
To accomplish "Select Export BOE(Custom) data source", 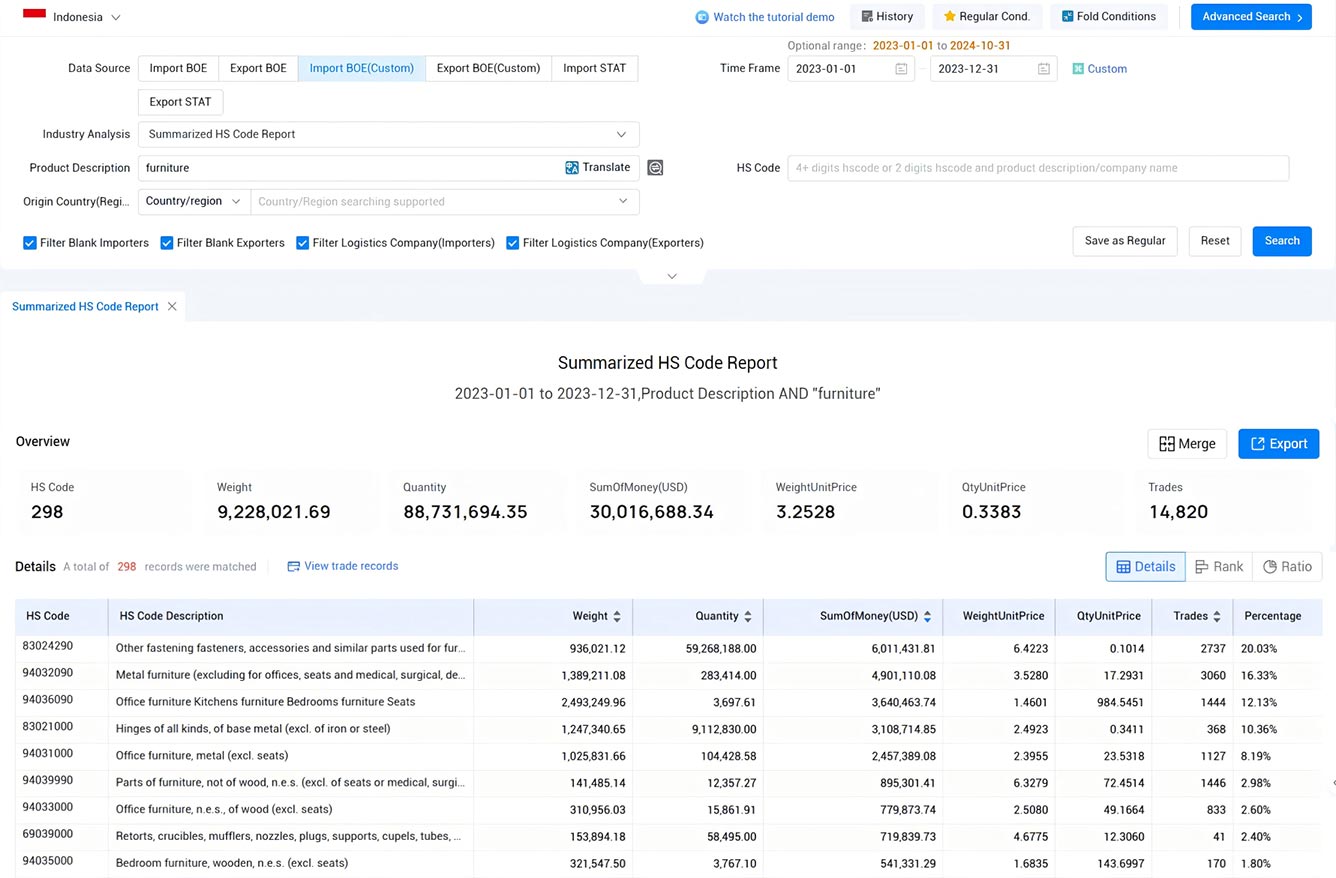I will click(x=488, y=68).
